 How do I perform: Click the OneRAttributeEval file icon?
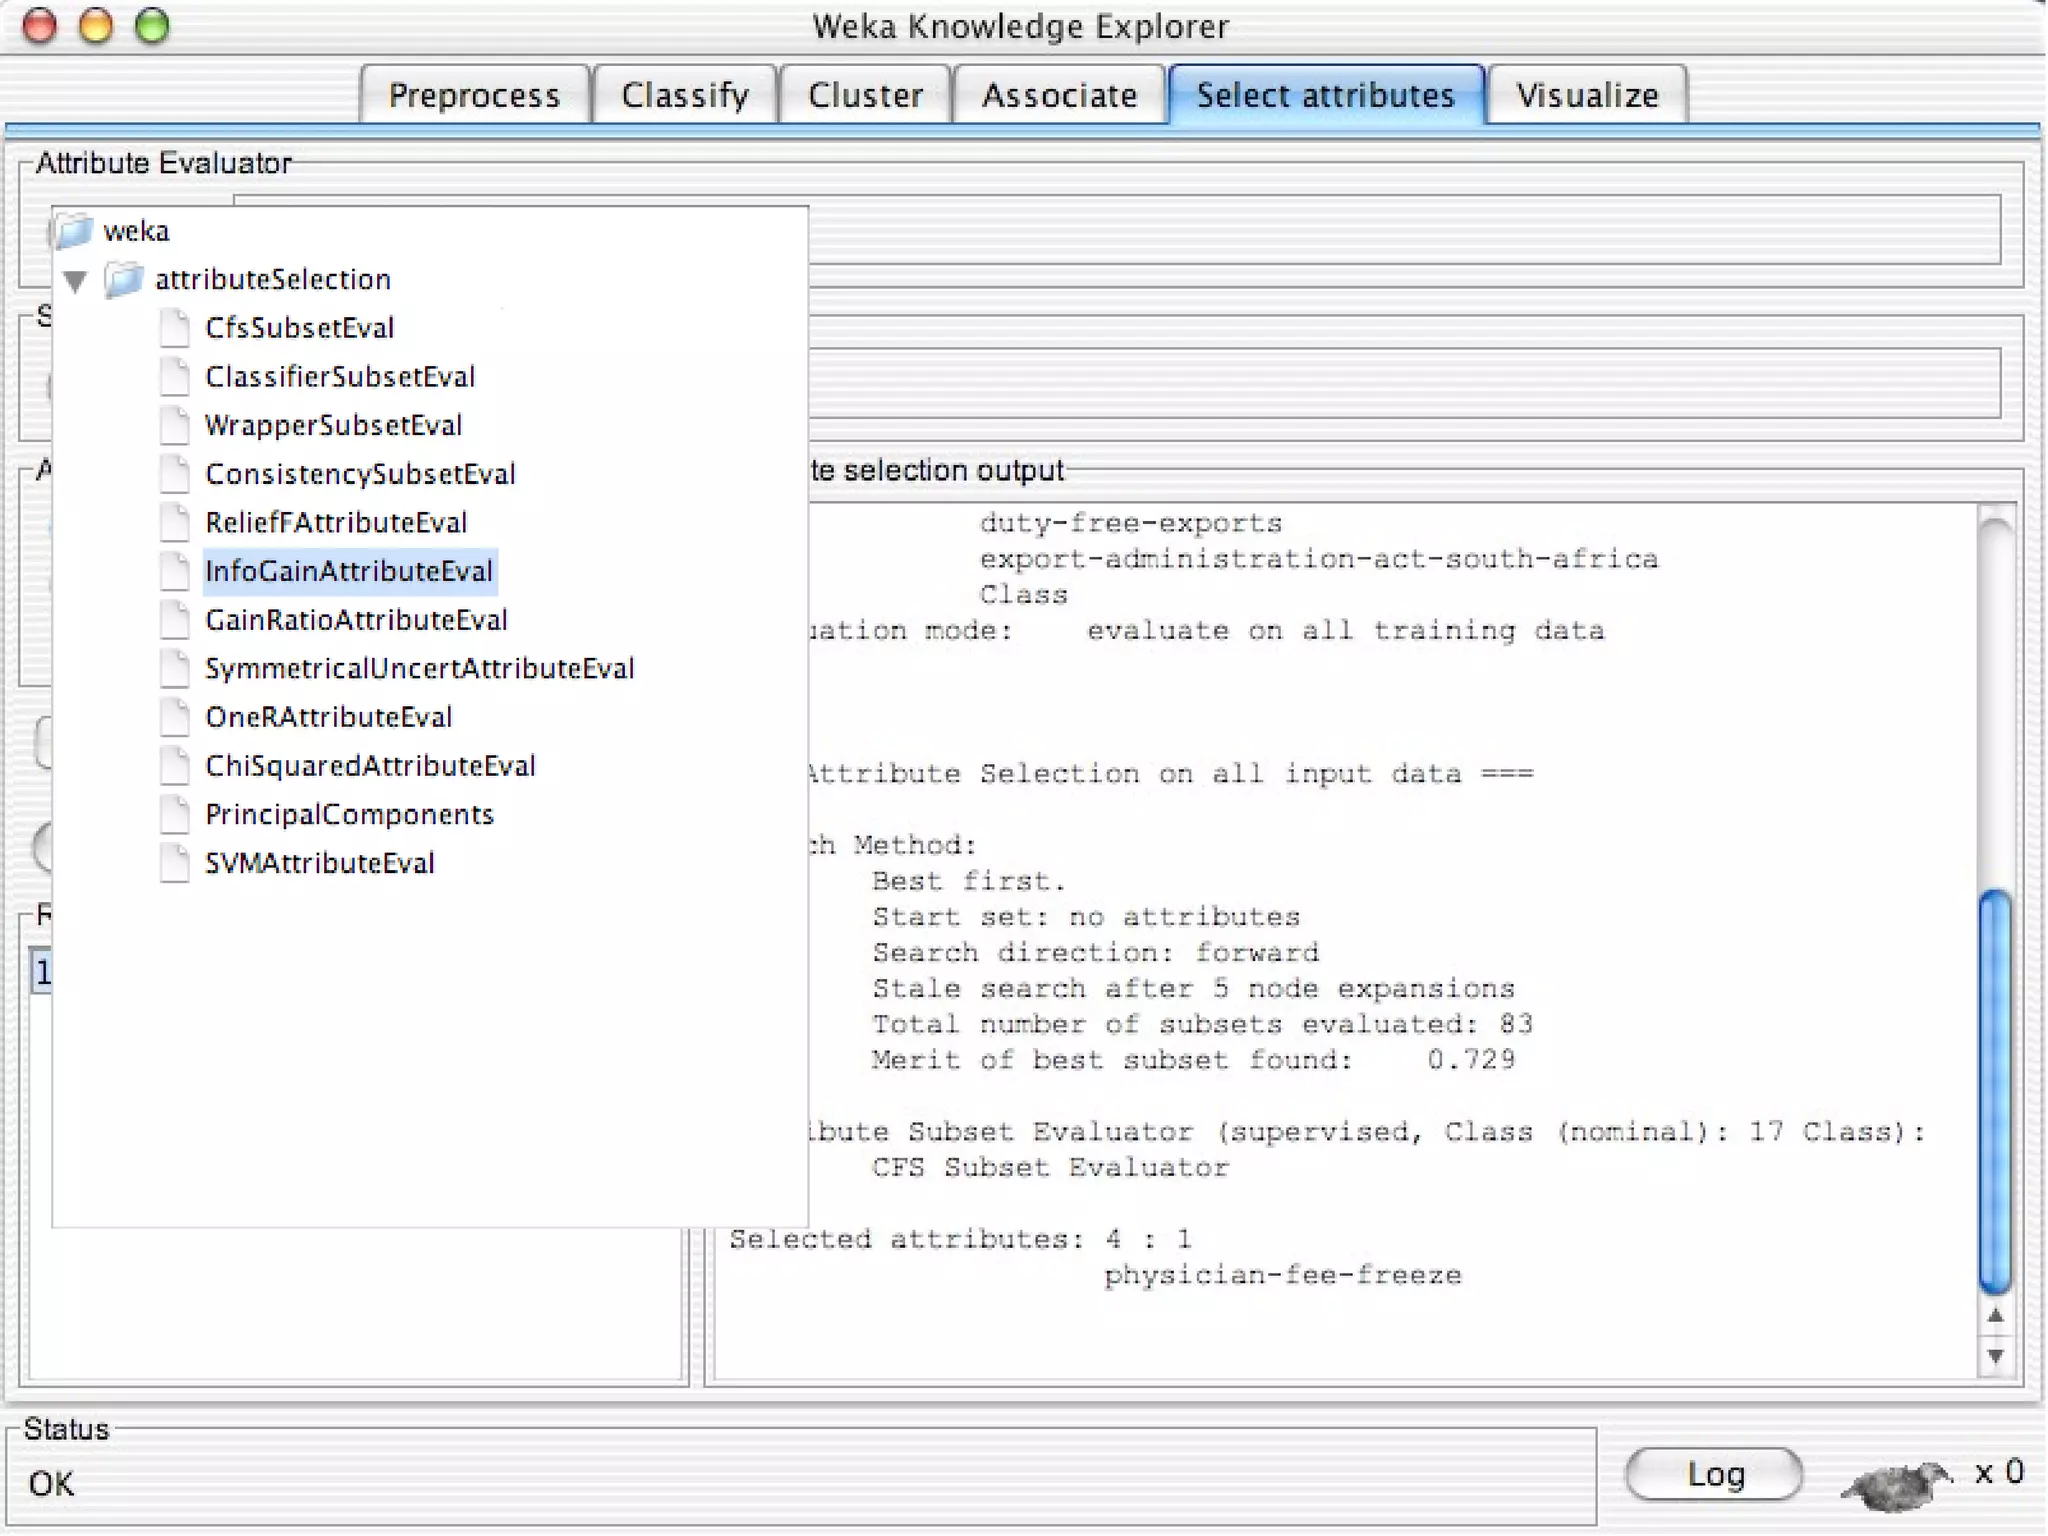click(x=175, y=717)
